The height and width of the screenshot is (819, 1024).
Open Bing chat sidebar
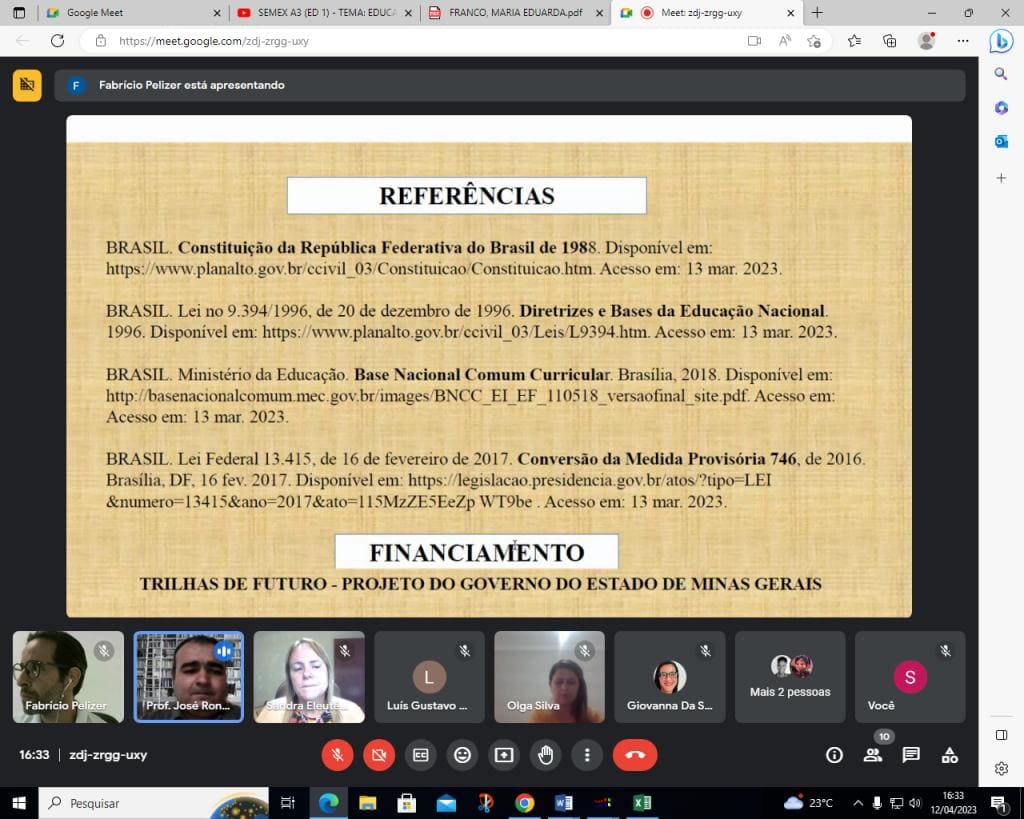coord(1001,41)
